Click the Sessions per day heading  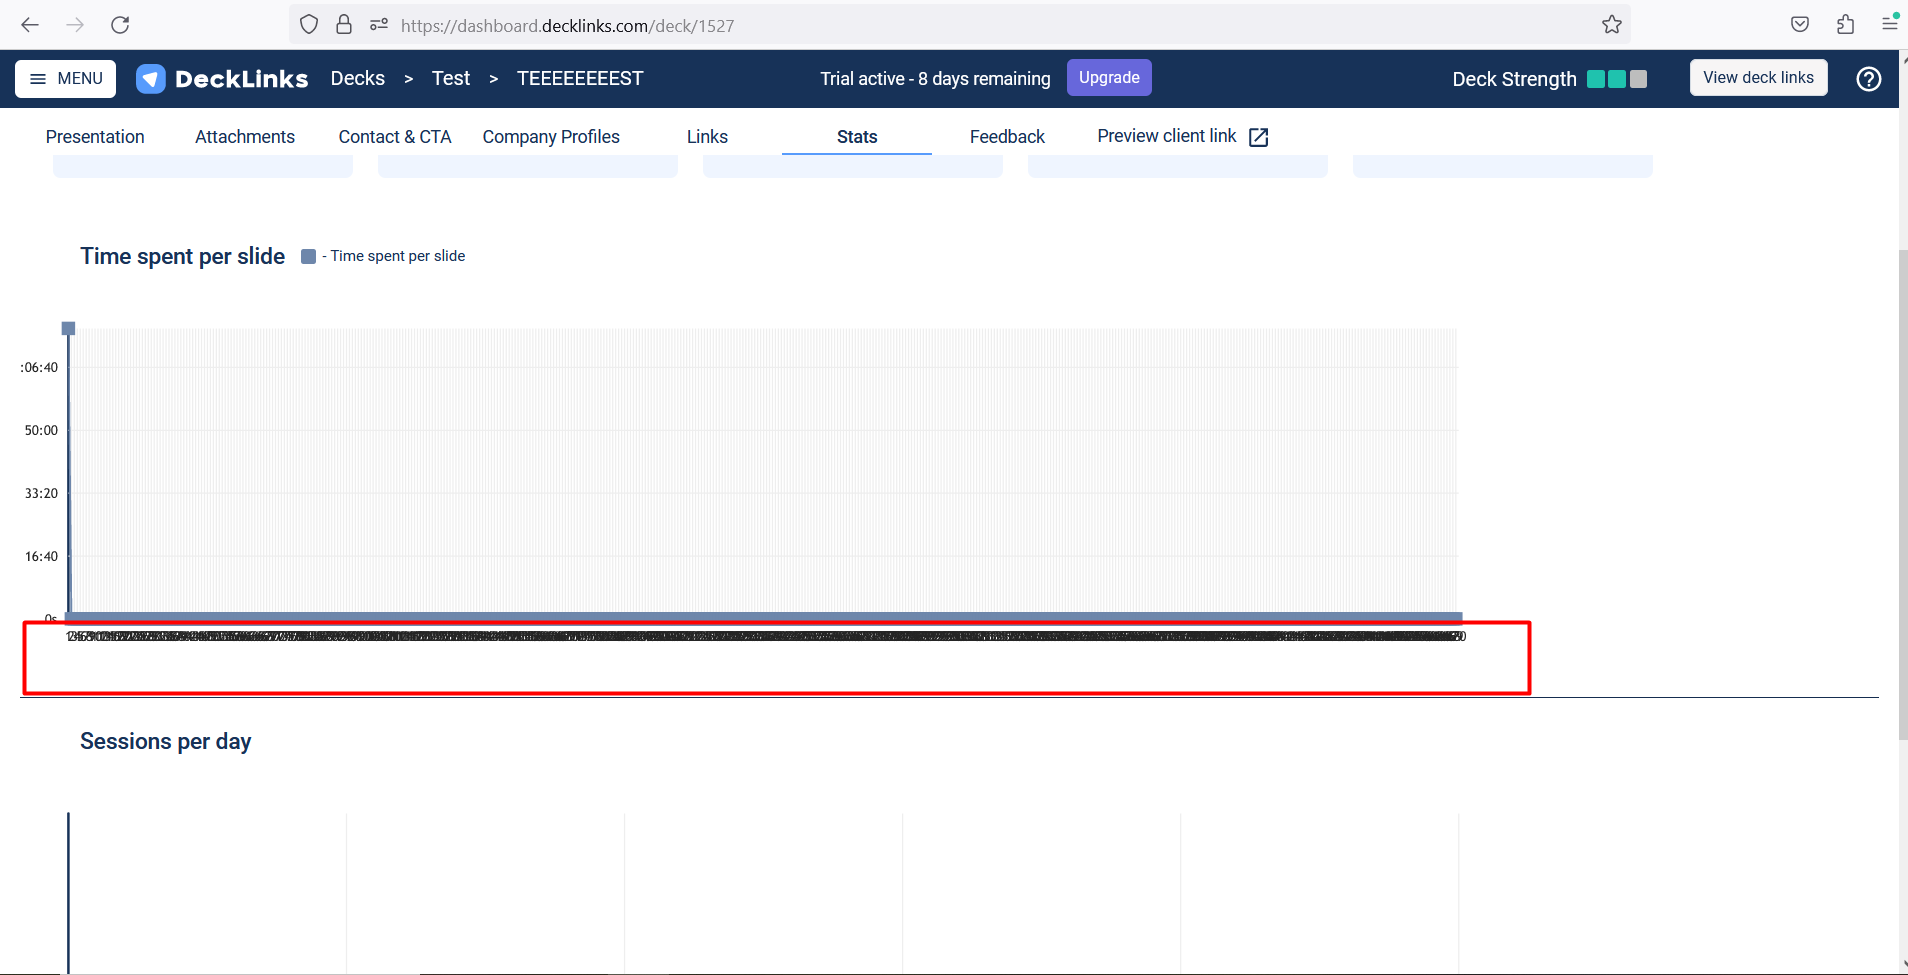(x=166, y=742)
